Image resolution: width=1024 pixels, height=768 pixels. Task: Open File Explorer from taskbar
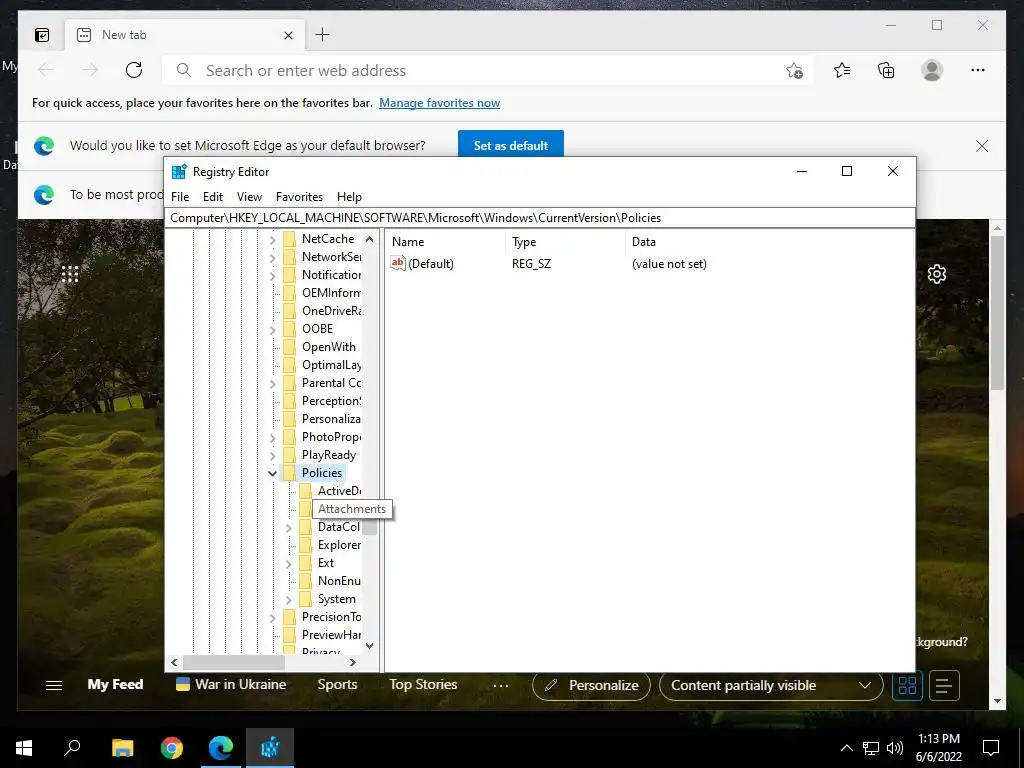point(122,748)
